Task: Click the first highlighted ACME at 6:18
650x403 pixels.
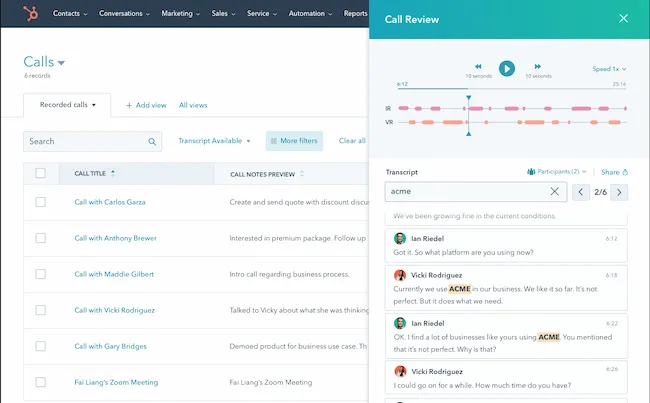Action: point(460,289)
